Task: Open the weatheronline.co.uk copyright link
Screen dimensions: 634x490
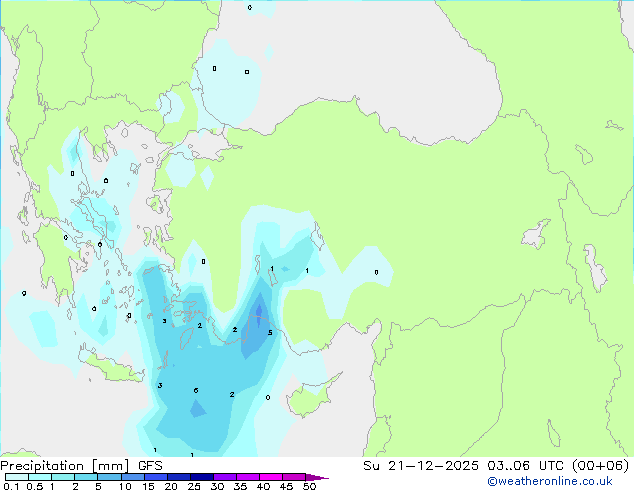Action: (549, 481)
